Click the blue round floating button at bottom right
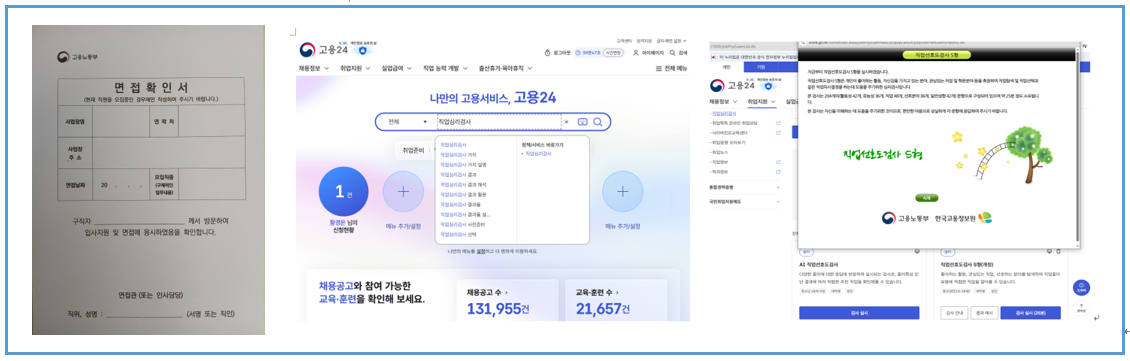Viewport: 1130px width, 361px height. coord(1080,288)
